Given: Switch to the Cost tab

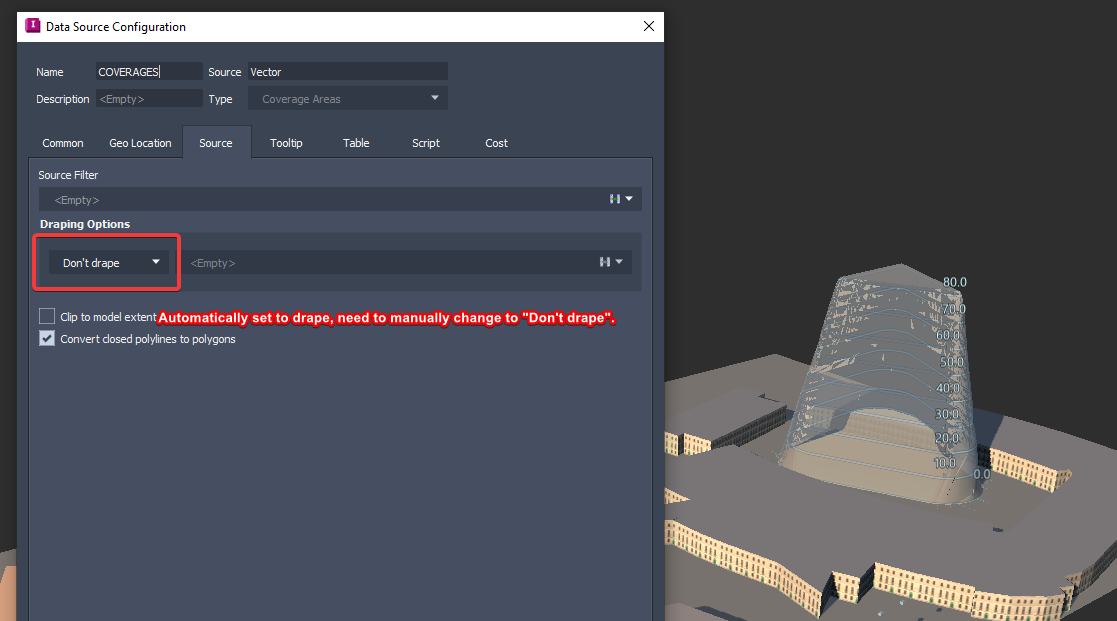Looking at the screenshot, I should pos(495,142).
